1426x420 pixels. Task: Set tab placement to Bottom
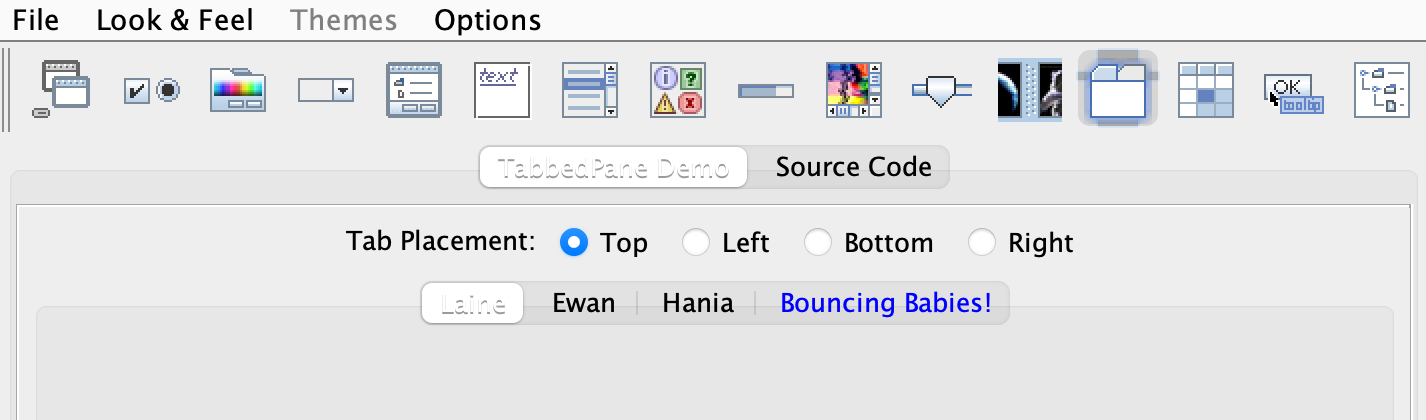pos(818,243)
